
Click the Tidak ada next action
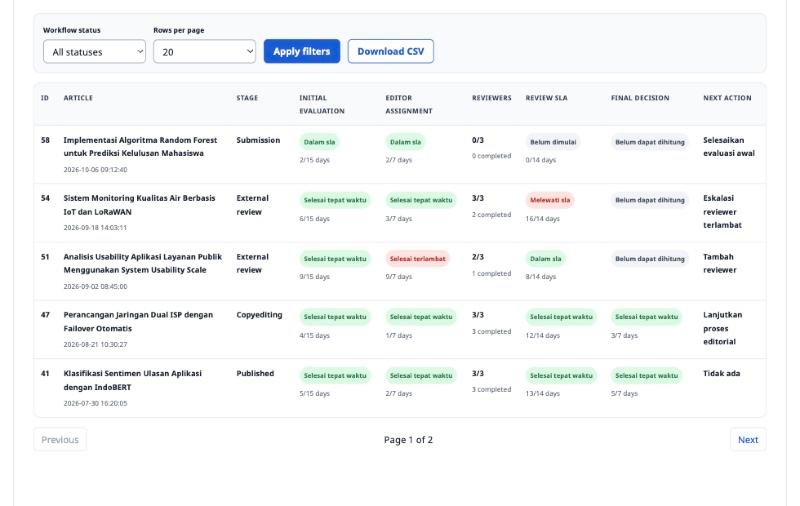coord(721,374)
